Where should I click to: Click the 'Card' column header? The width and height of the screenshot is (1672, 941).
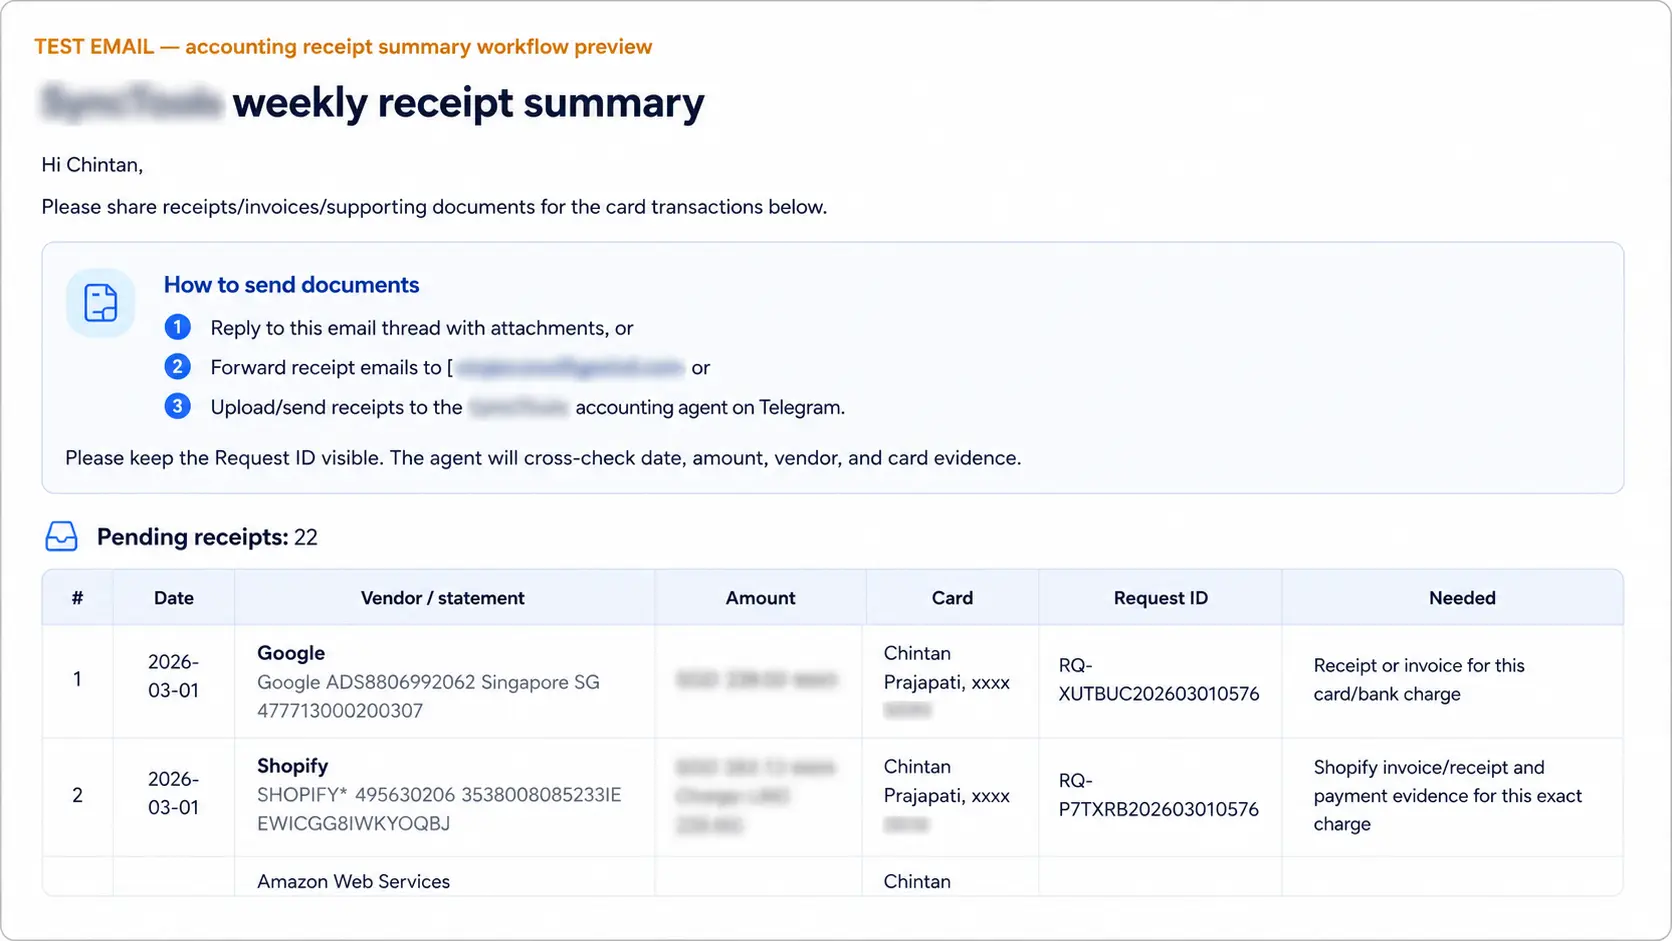coord(952,598)
